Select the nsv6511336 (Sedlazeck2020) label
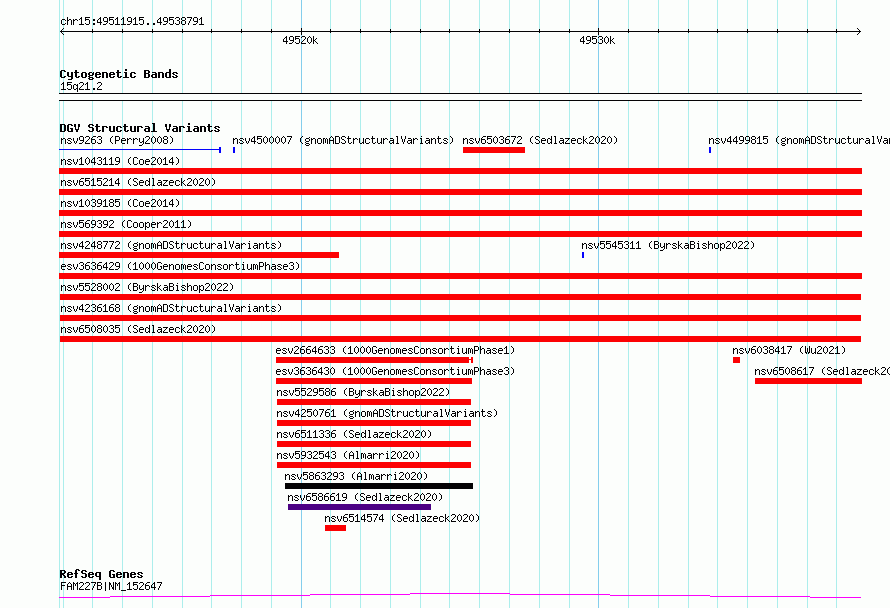 pos(354,434)
